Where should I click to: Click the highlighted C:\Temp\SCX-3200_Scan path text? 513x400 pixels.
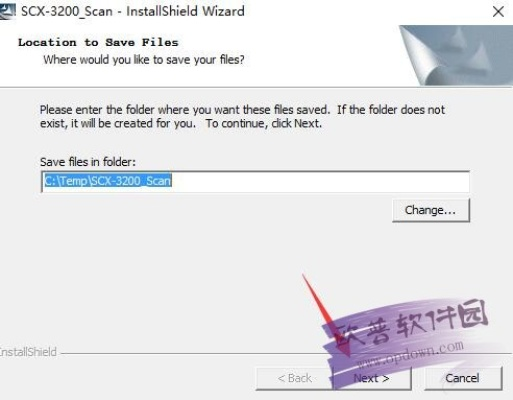pyautogui.click(x=108, y=181)
